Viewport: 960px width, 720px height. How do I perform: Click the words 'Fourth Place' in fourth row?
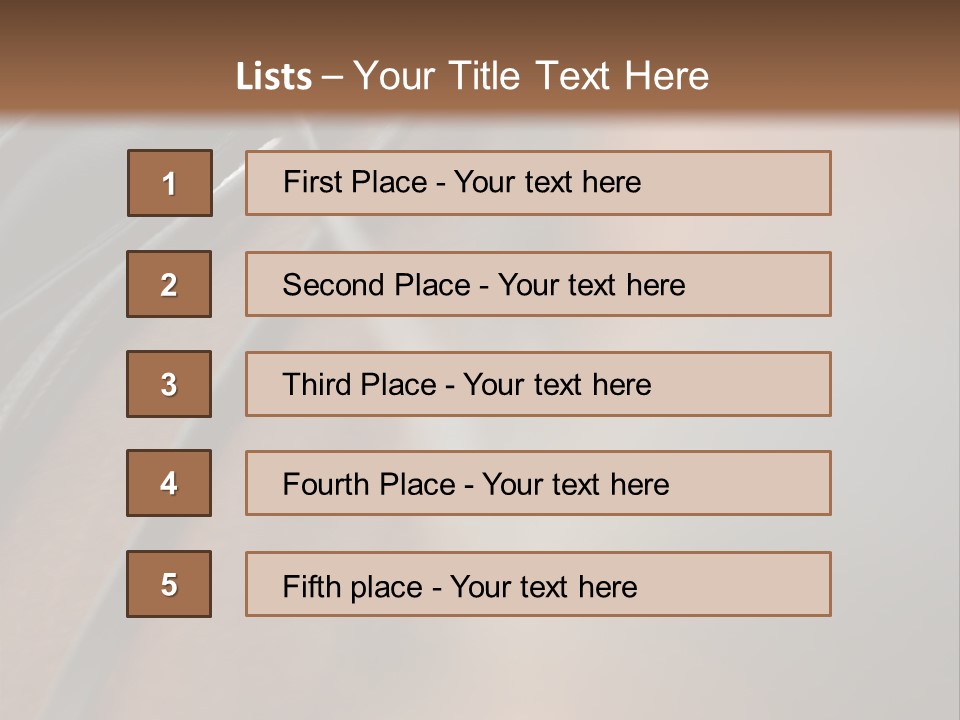(x=369, y=484)
